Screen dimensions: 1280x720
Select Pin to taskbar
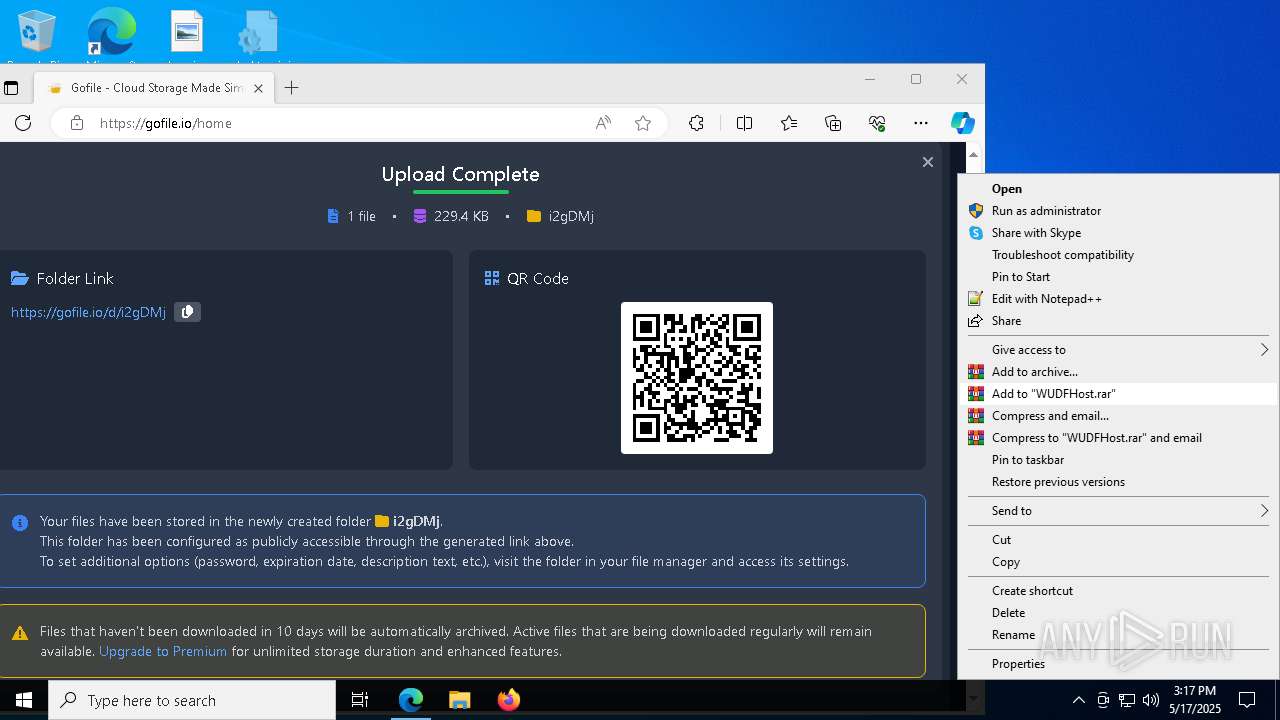click(1118, 460)
